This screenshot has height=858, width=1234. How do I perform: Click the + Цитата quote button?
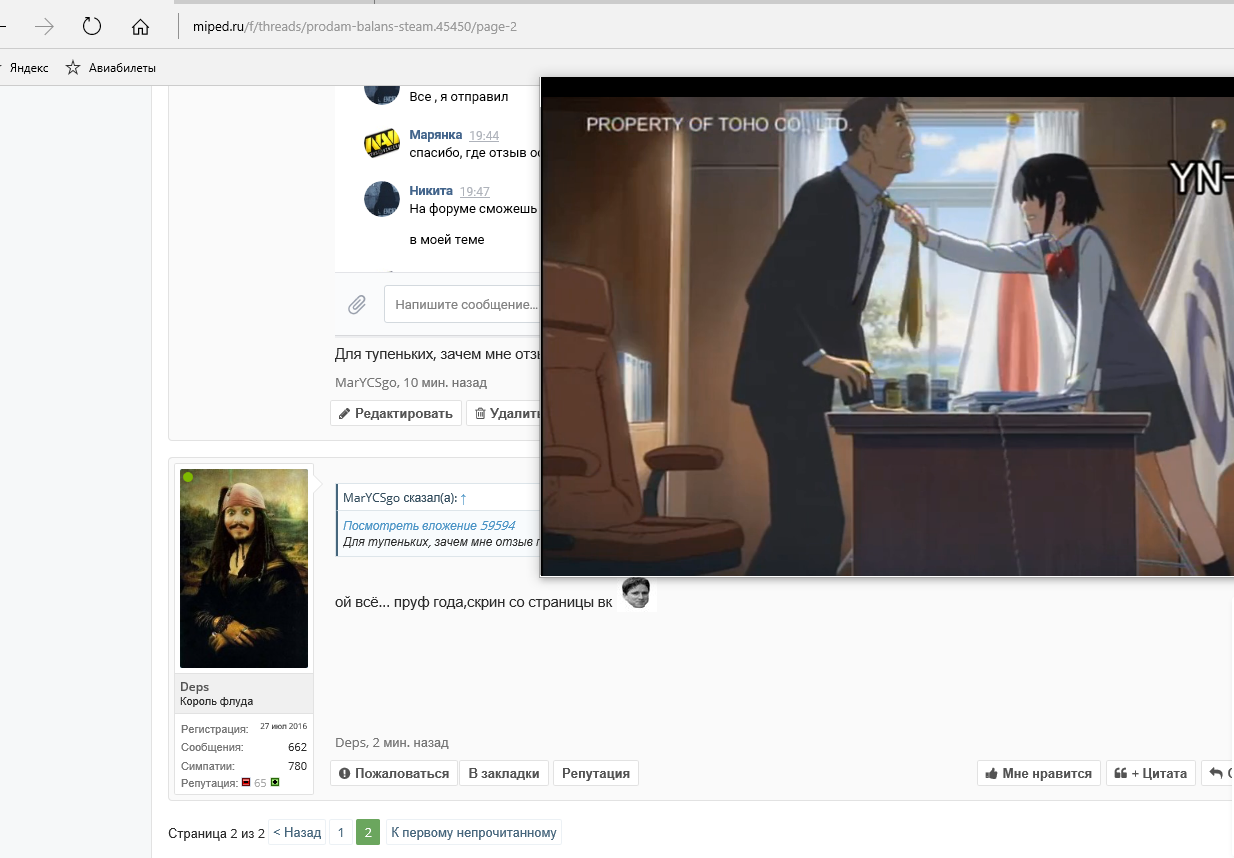click(x=1151, y=773)
